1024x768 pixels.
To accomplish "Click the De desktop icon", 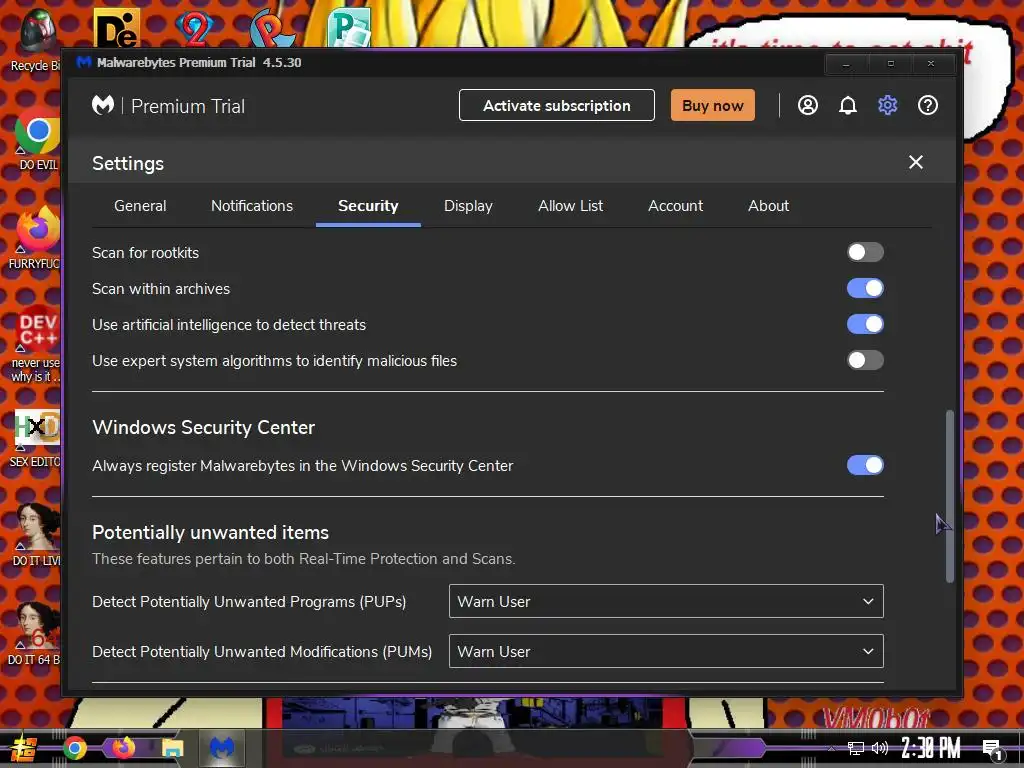I will pos(116,27).
